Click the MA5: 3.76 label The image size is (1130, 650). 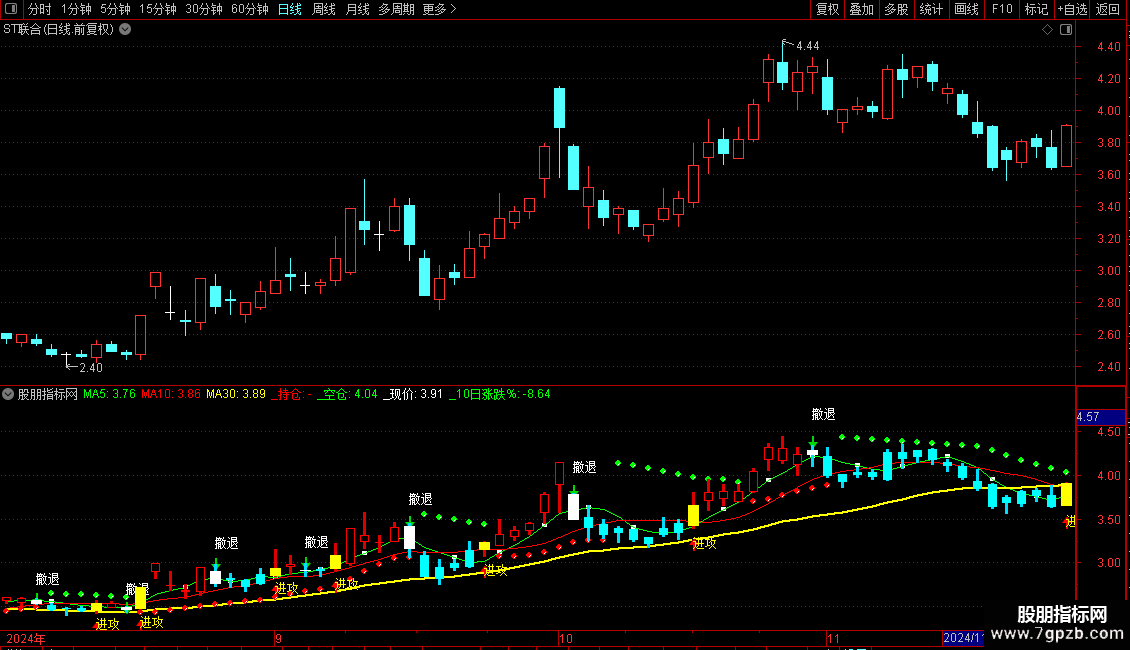[109, 394]
